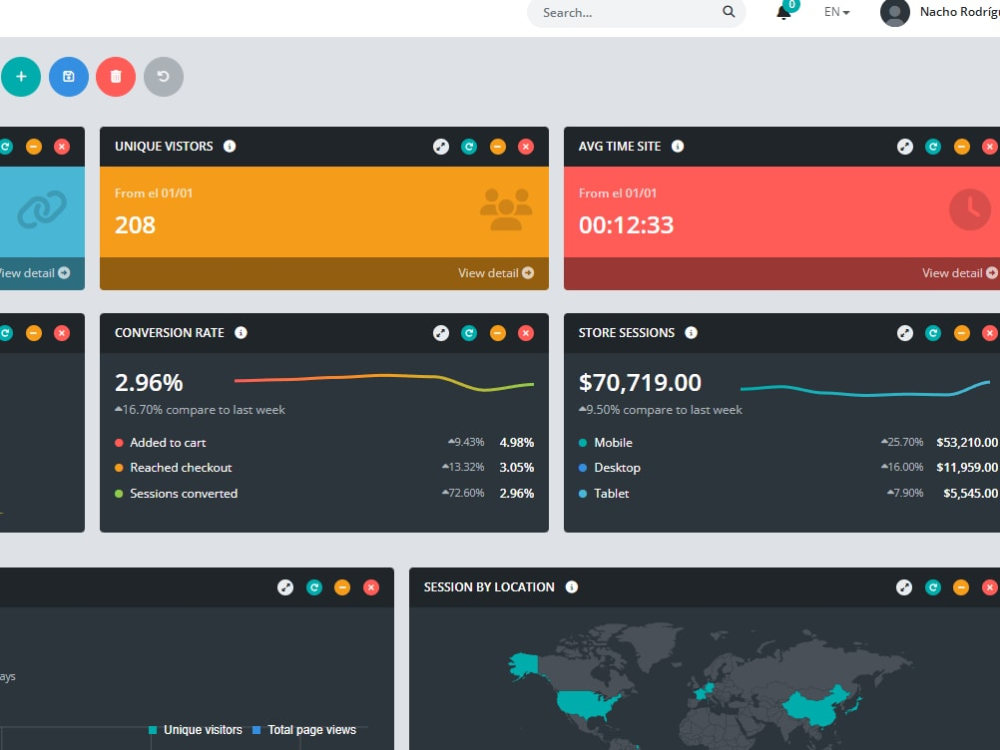
Task: Click the gray undo reset button
Action: pyautogui.click(x=164, y=77)
